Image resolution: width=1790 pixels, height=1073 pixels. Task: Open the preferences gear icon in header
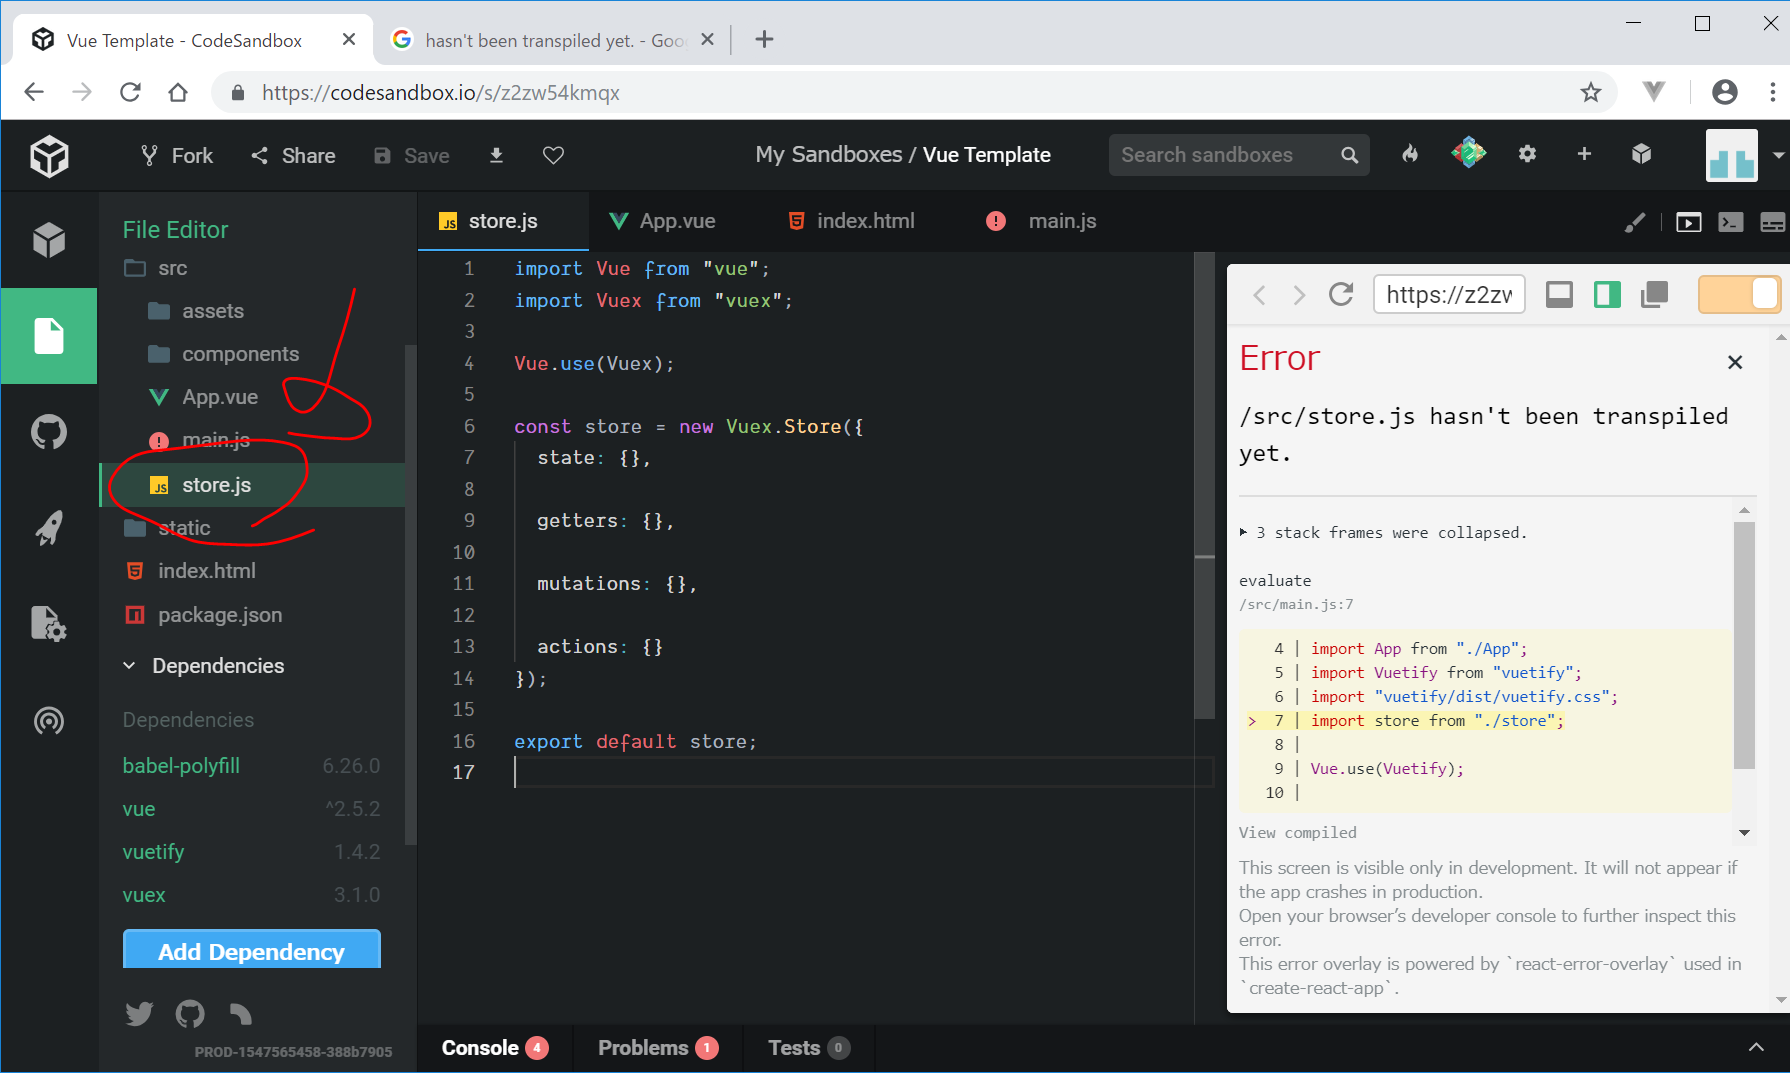click(1527, 154)
